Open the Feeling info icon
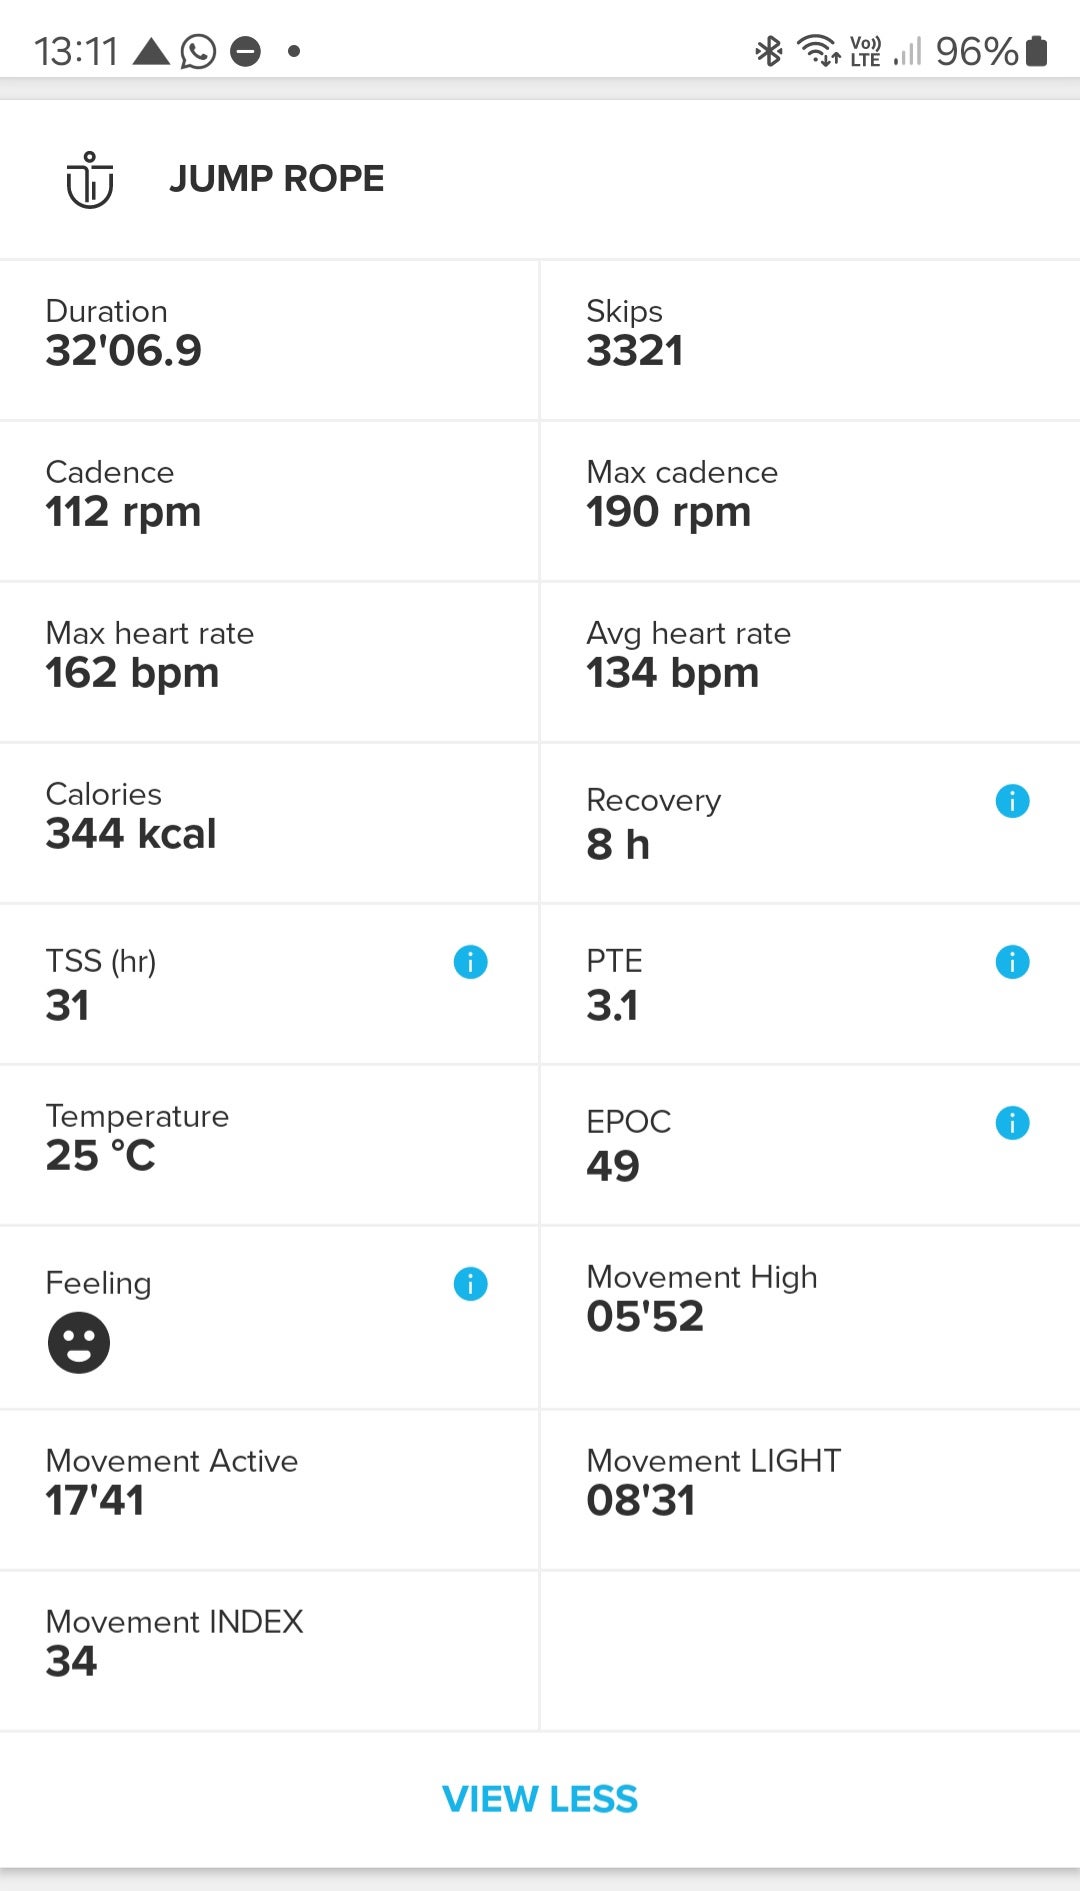Screen dimensions: 1080x1891 click(470, 1284)
